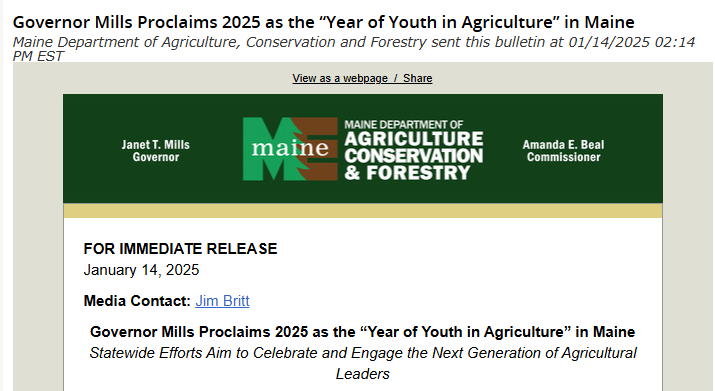
Task: Click the Janet T. Mills Governor banner text
Action: point(155,151)
